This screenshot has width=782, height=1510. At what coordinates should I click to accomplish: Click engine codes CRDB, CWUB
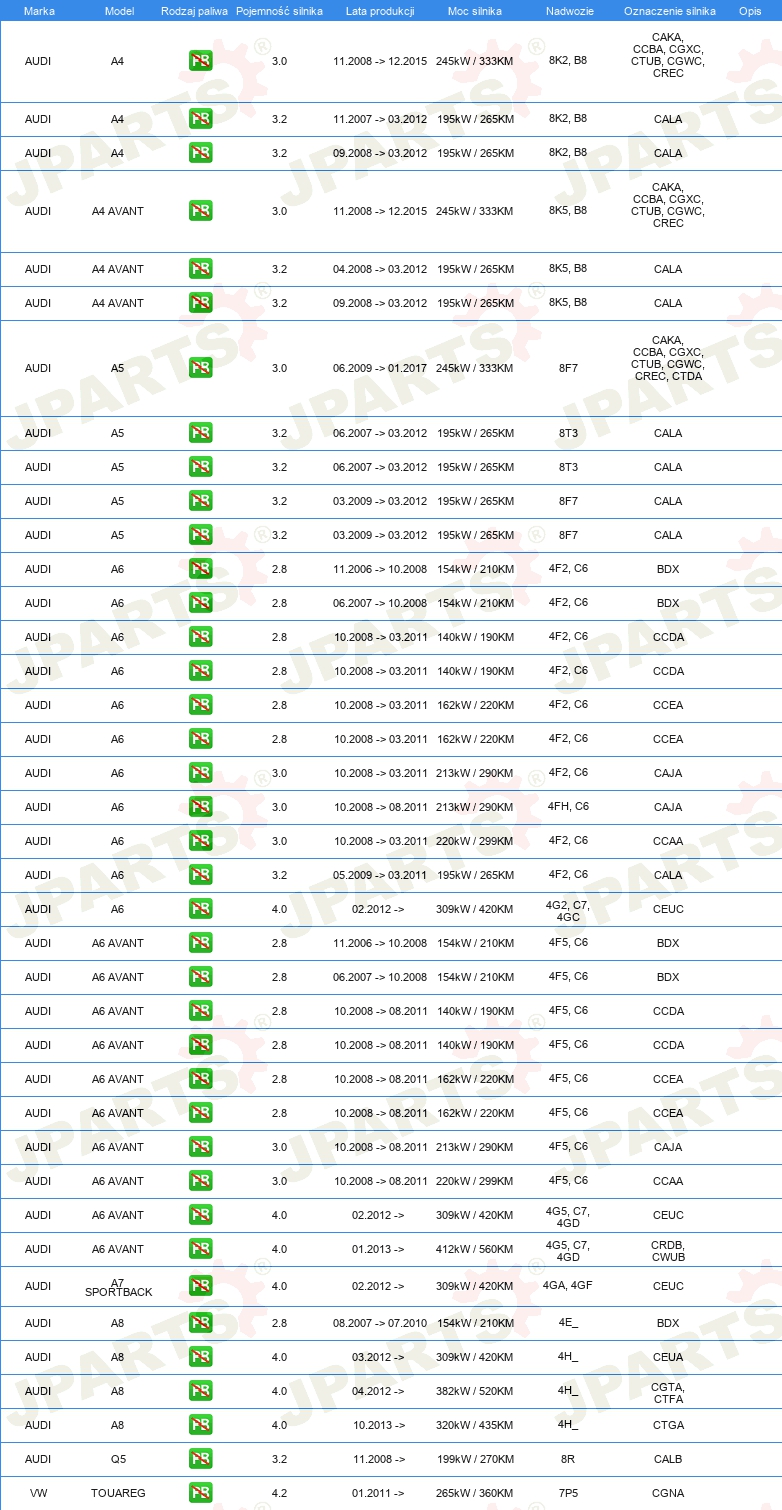pos(668,1250)
